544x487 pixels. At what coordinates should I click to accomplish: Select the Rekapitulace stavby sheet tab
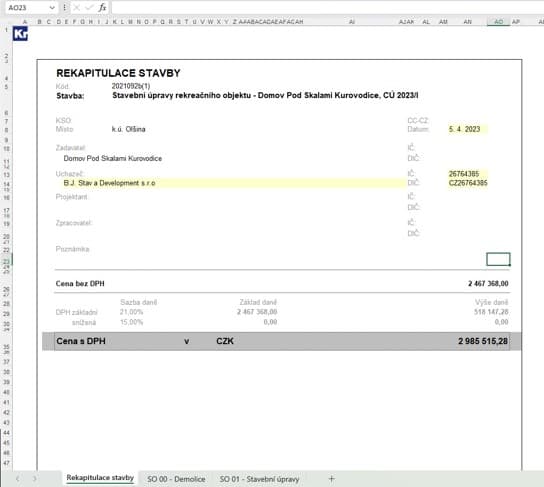click(x=100, y=478)
